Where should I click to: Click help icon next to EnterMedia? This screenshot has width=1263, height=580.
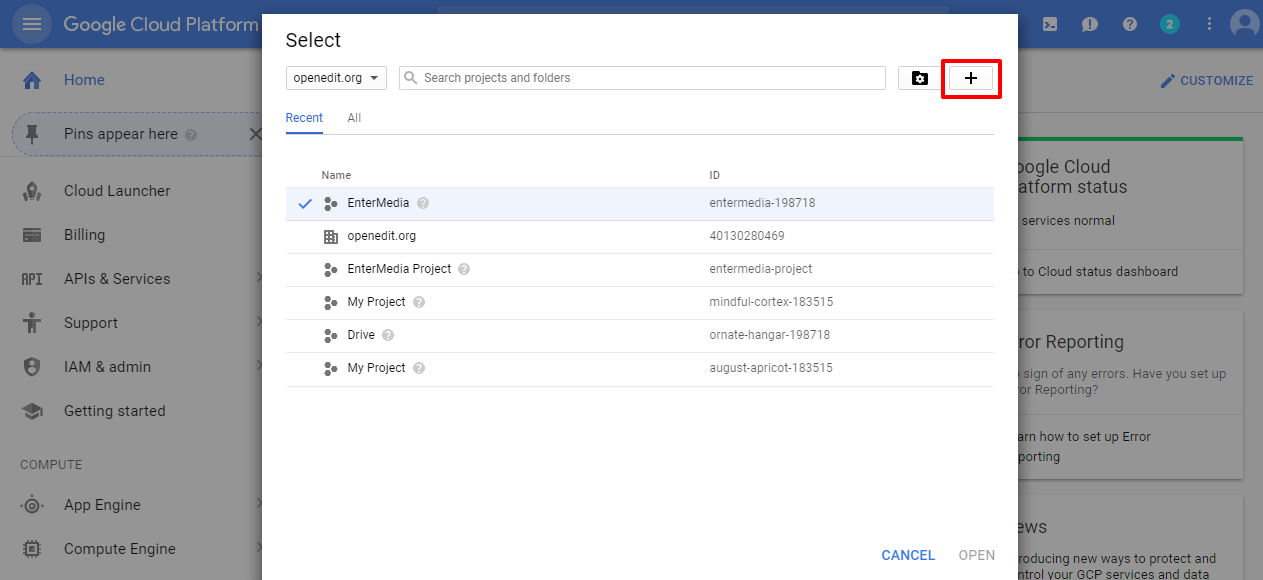click(423, 203)
